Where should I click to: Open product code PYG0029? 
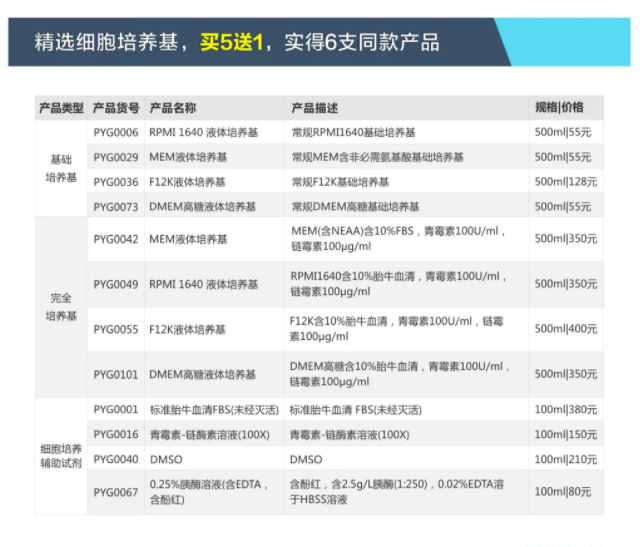(x=116, y=157)
